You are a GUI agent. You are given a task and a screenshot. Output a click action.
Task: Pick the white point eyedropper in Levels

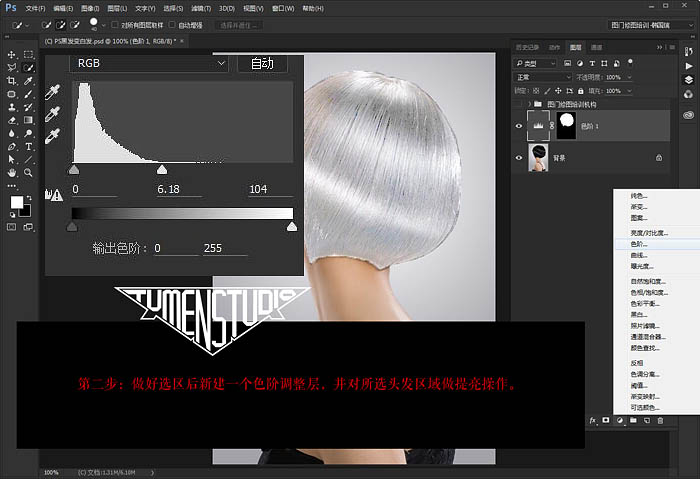(53, 136)
